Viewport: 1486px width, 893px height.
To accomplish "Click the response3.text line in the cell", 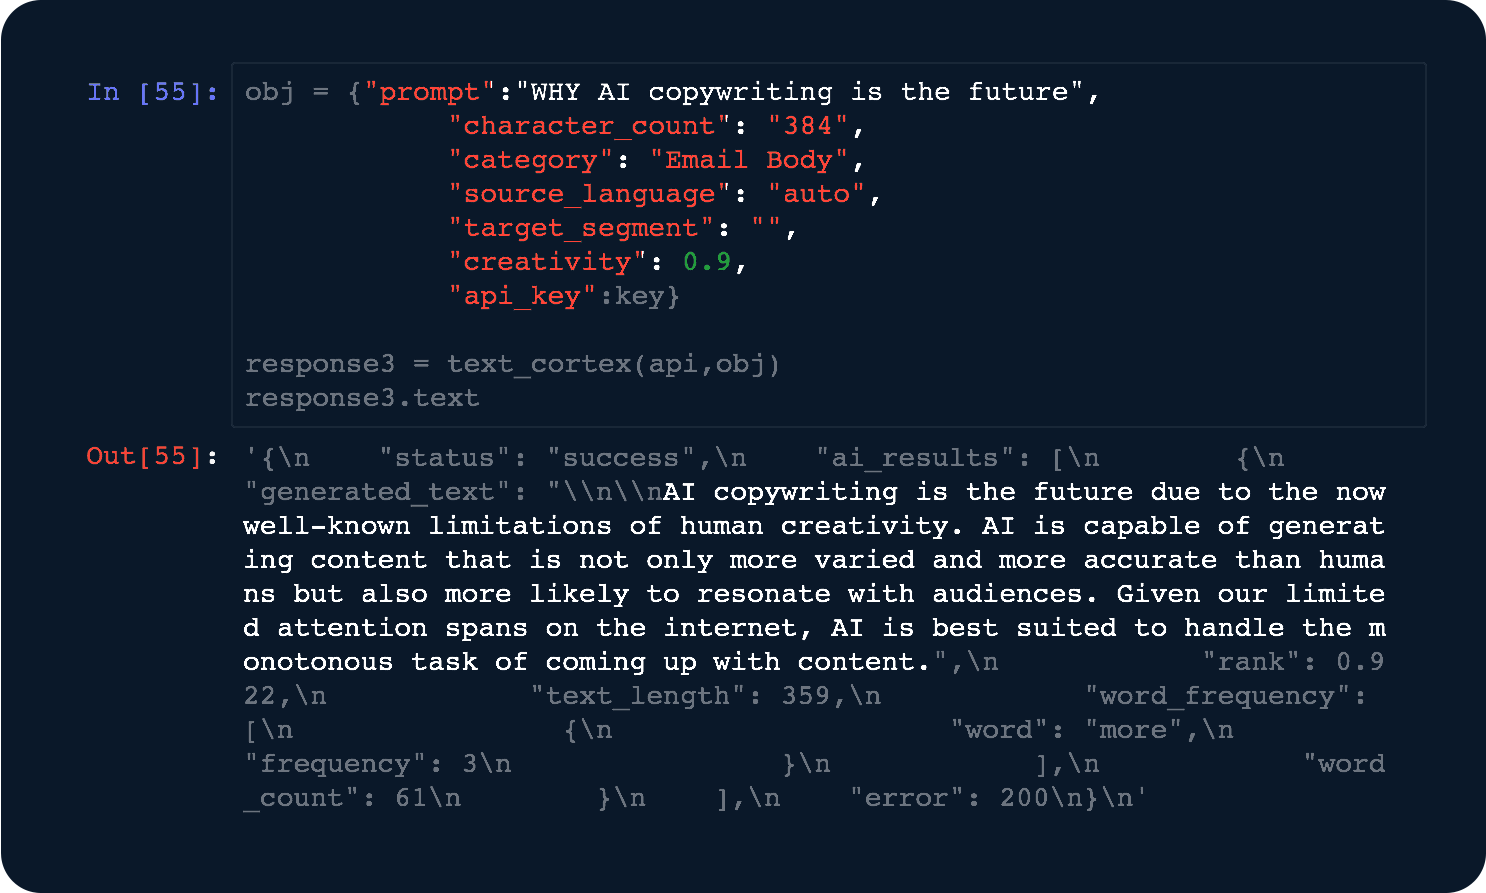I will point(362,398).
